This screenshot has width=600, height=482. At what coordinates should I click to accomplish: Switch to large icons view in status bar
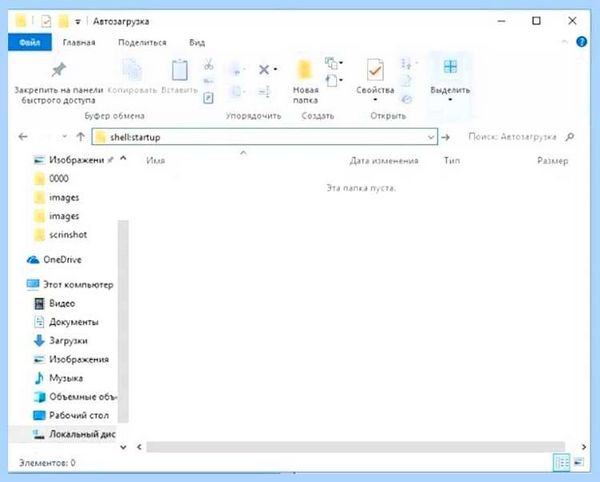[579, 462]
